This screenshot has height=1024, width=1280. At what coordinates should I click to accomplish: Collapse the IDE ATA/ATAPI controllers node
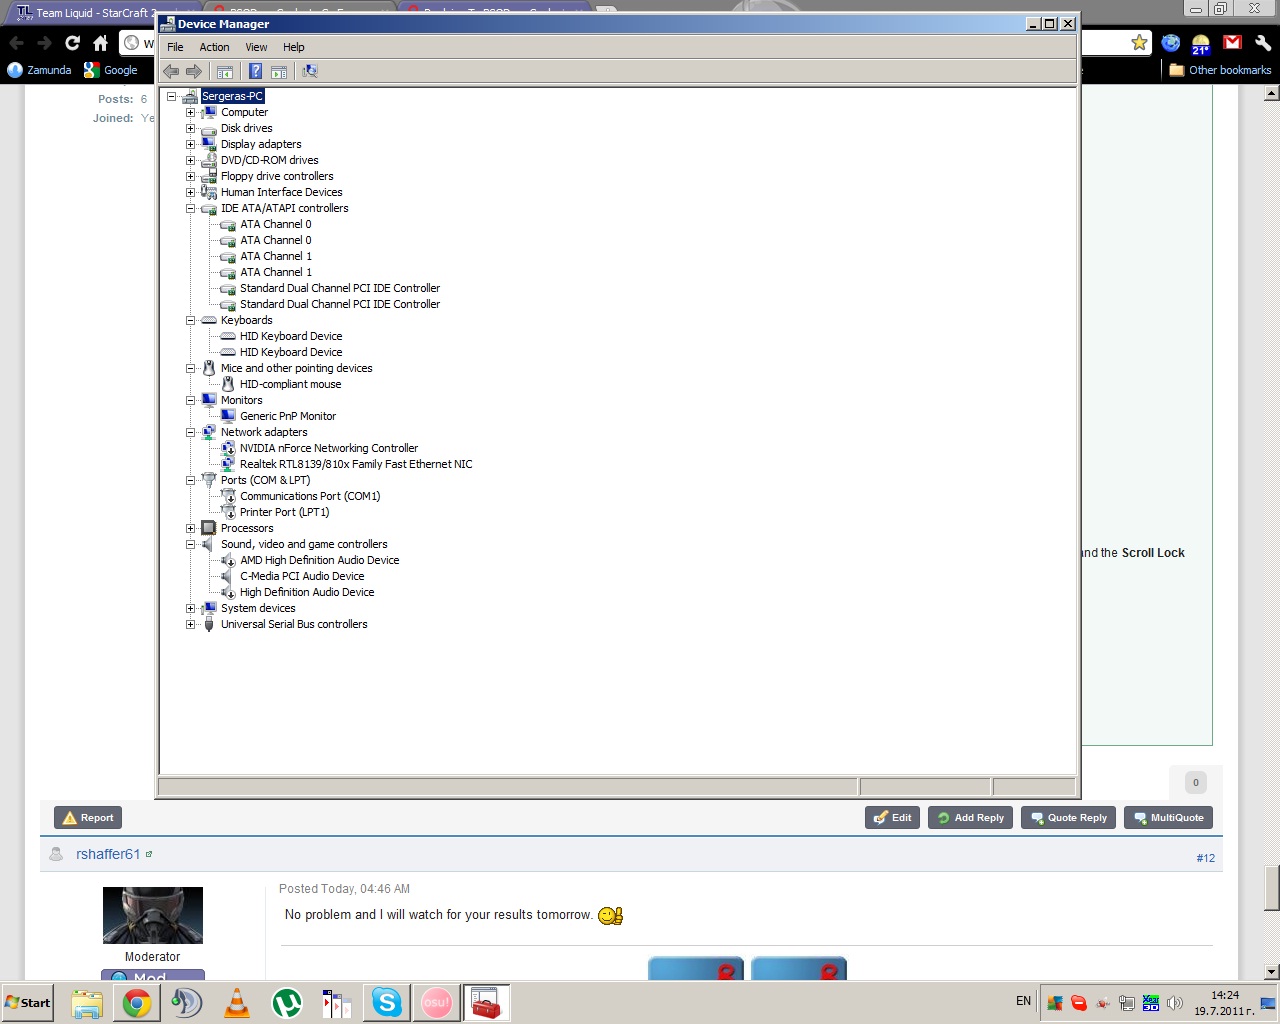click(x=190, y=208)
